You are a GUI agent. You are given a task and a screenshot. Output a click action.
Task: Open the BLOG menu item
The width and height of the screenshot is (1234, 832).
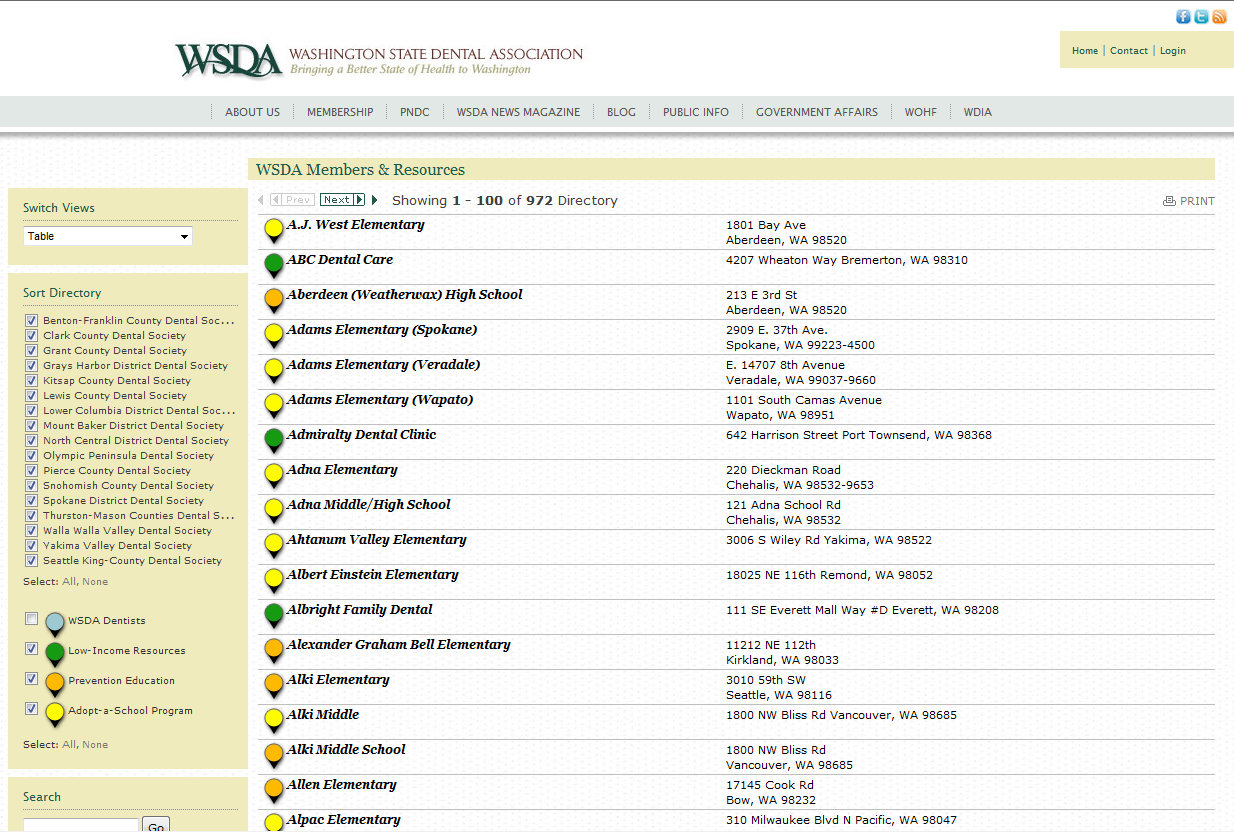pyautogui.click(x=621, y=112)
